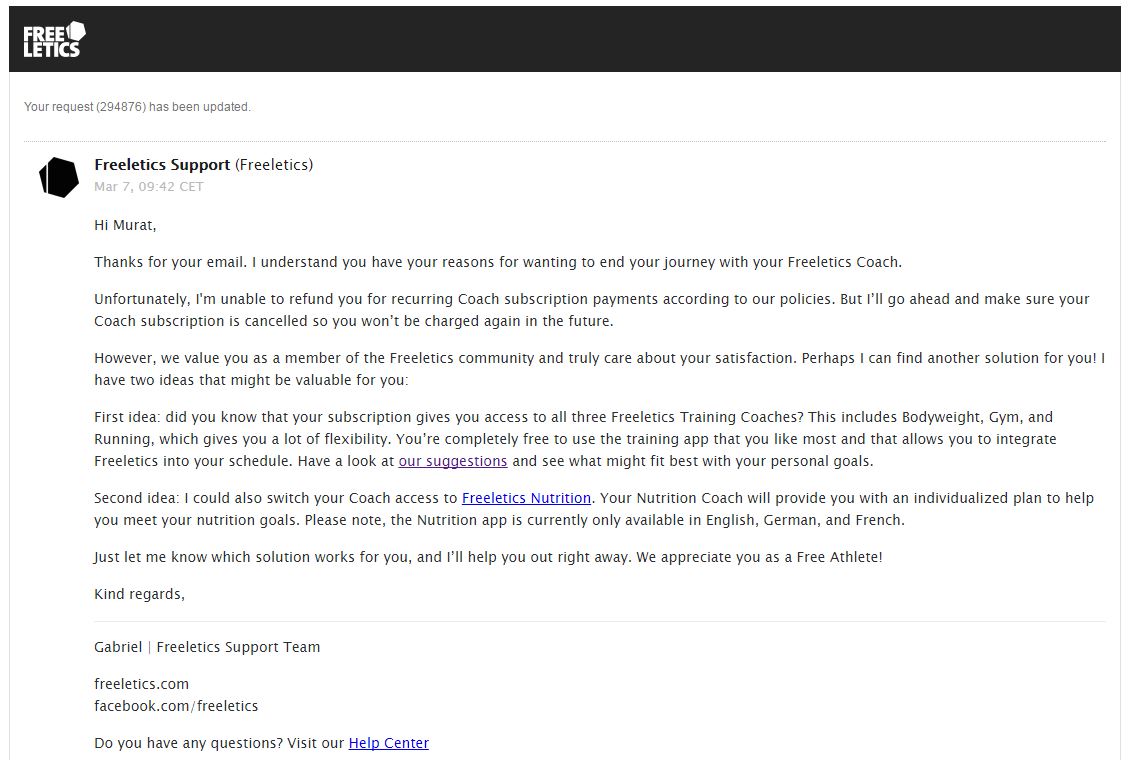Click the 'Just let me know' sentence
Screen dimensions: 1130x760
[x=488, y=557]
